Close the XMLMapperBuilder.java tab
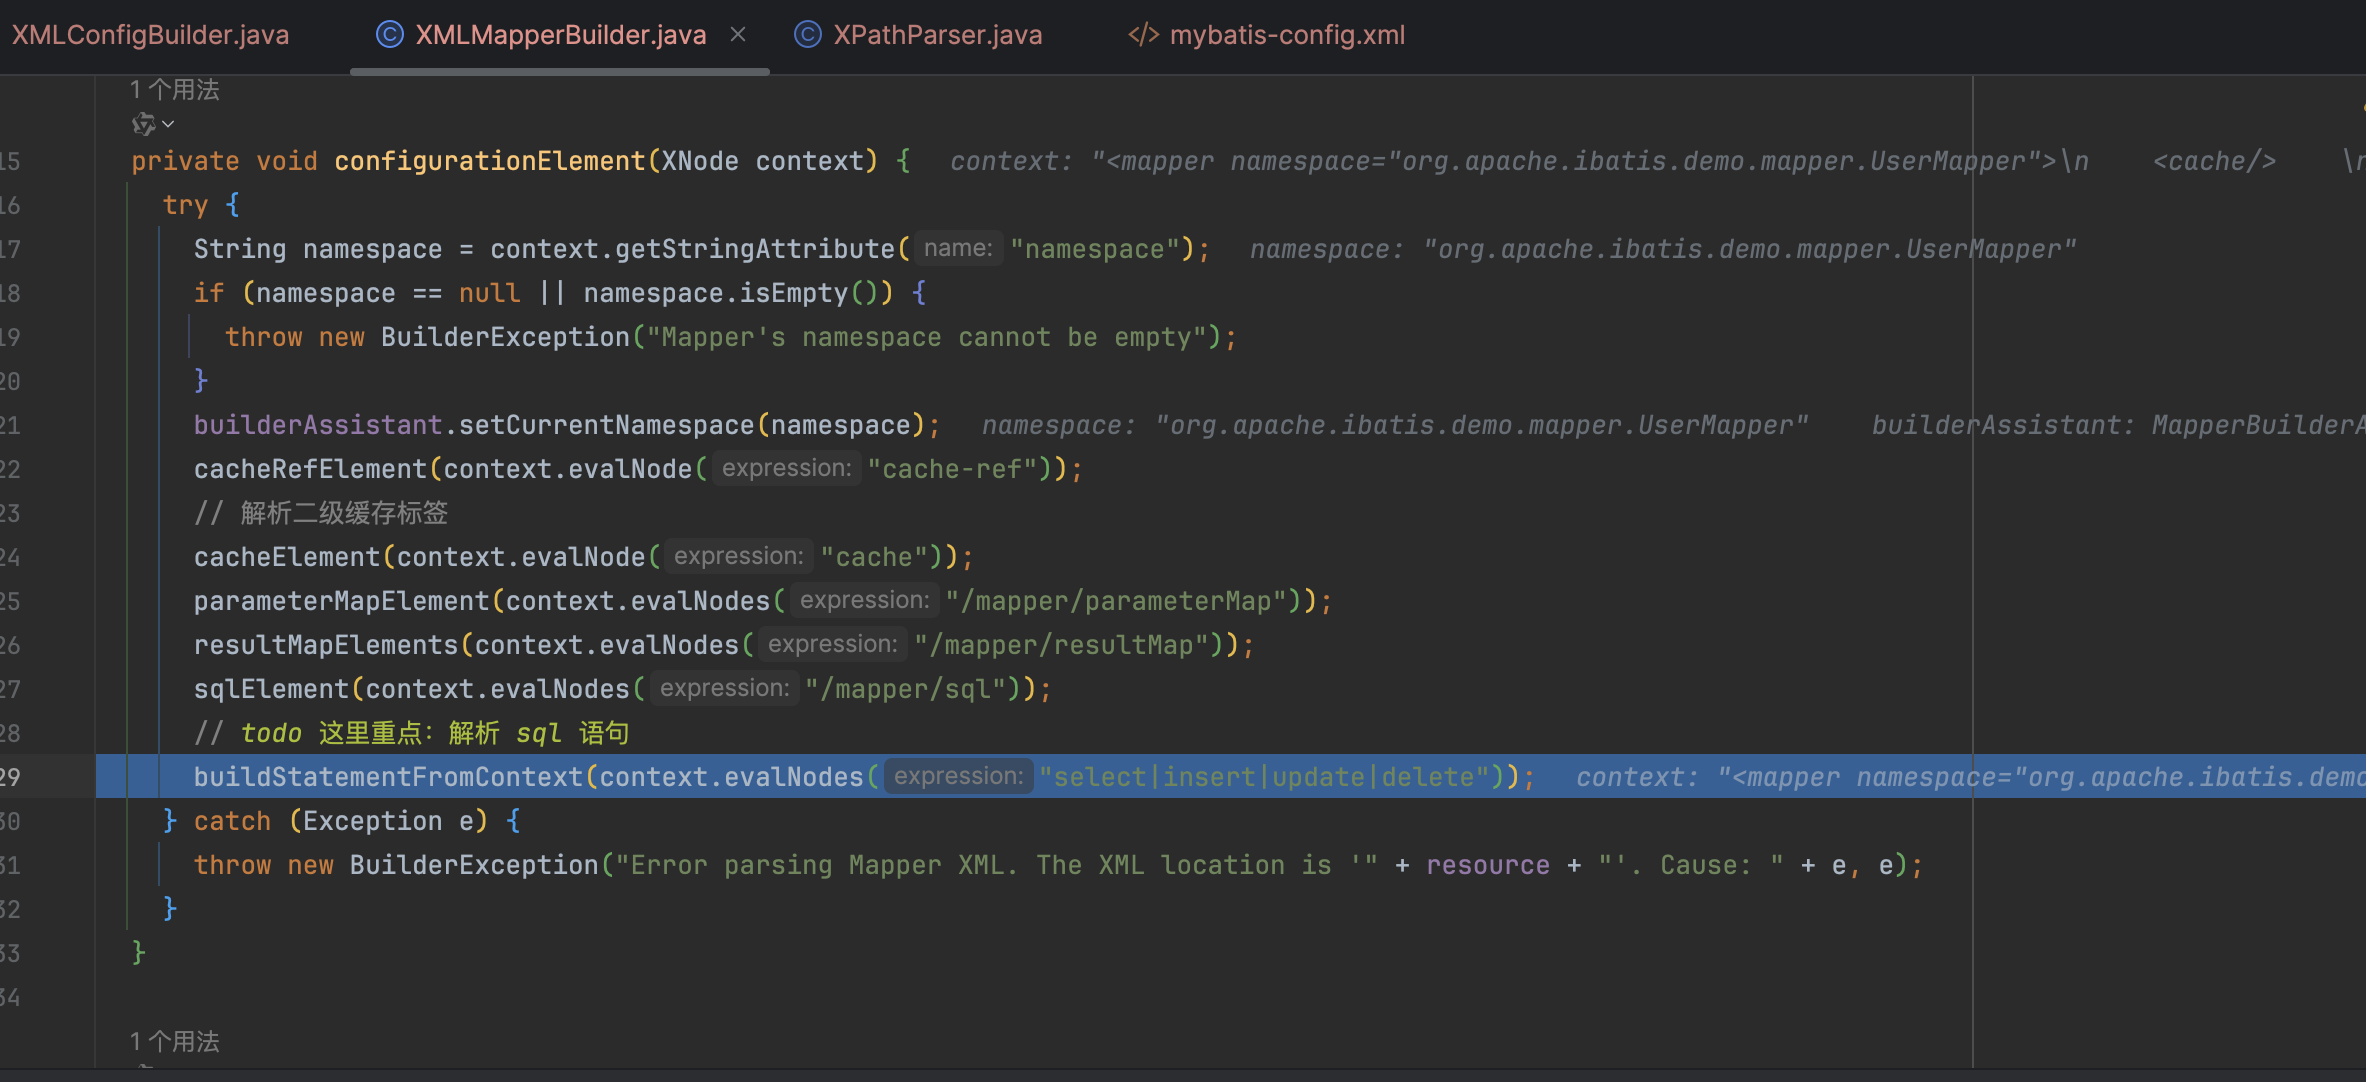Image resolution: width=2366 pixels, height=1082 pixels. click(x=738, y=35)
